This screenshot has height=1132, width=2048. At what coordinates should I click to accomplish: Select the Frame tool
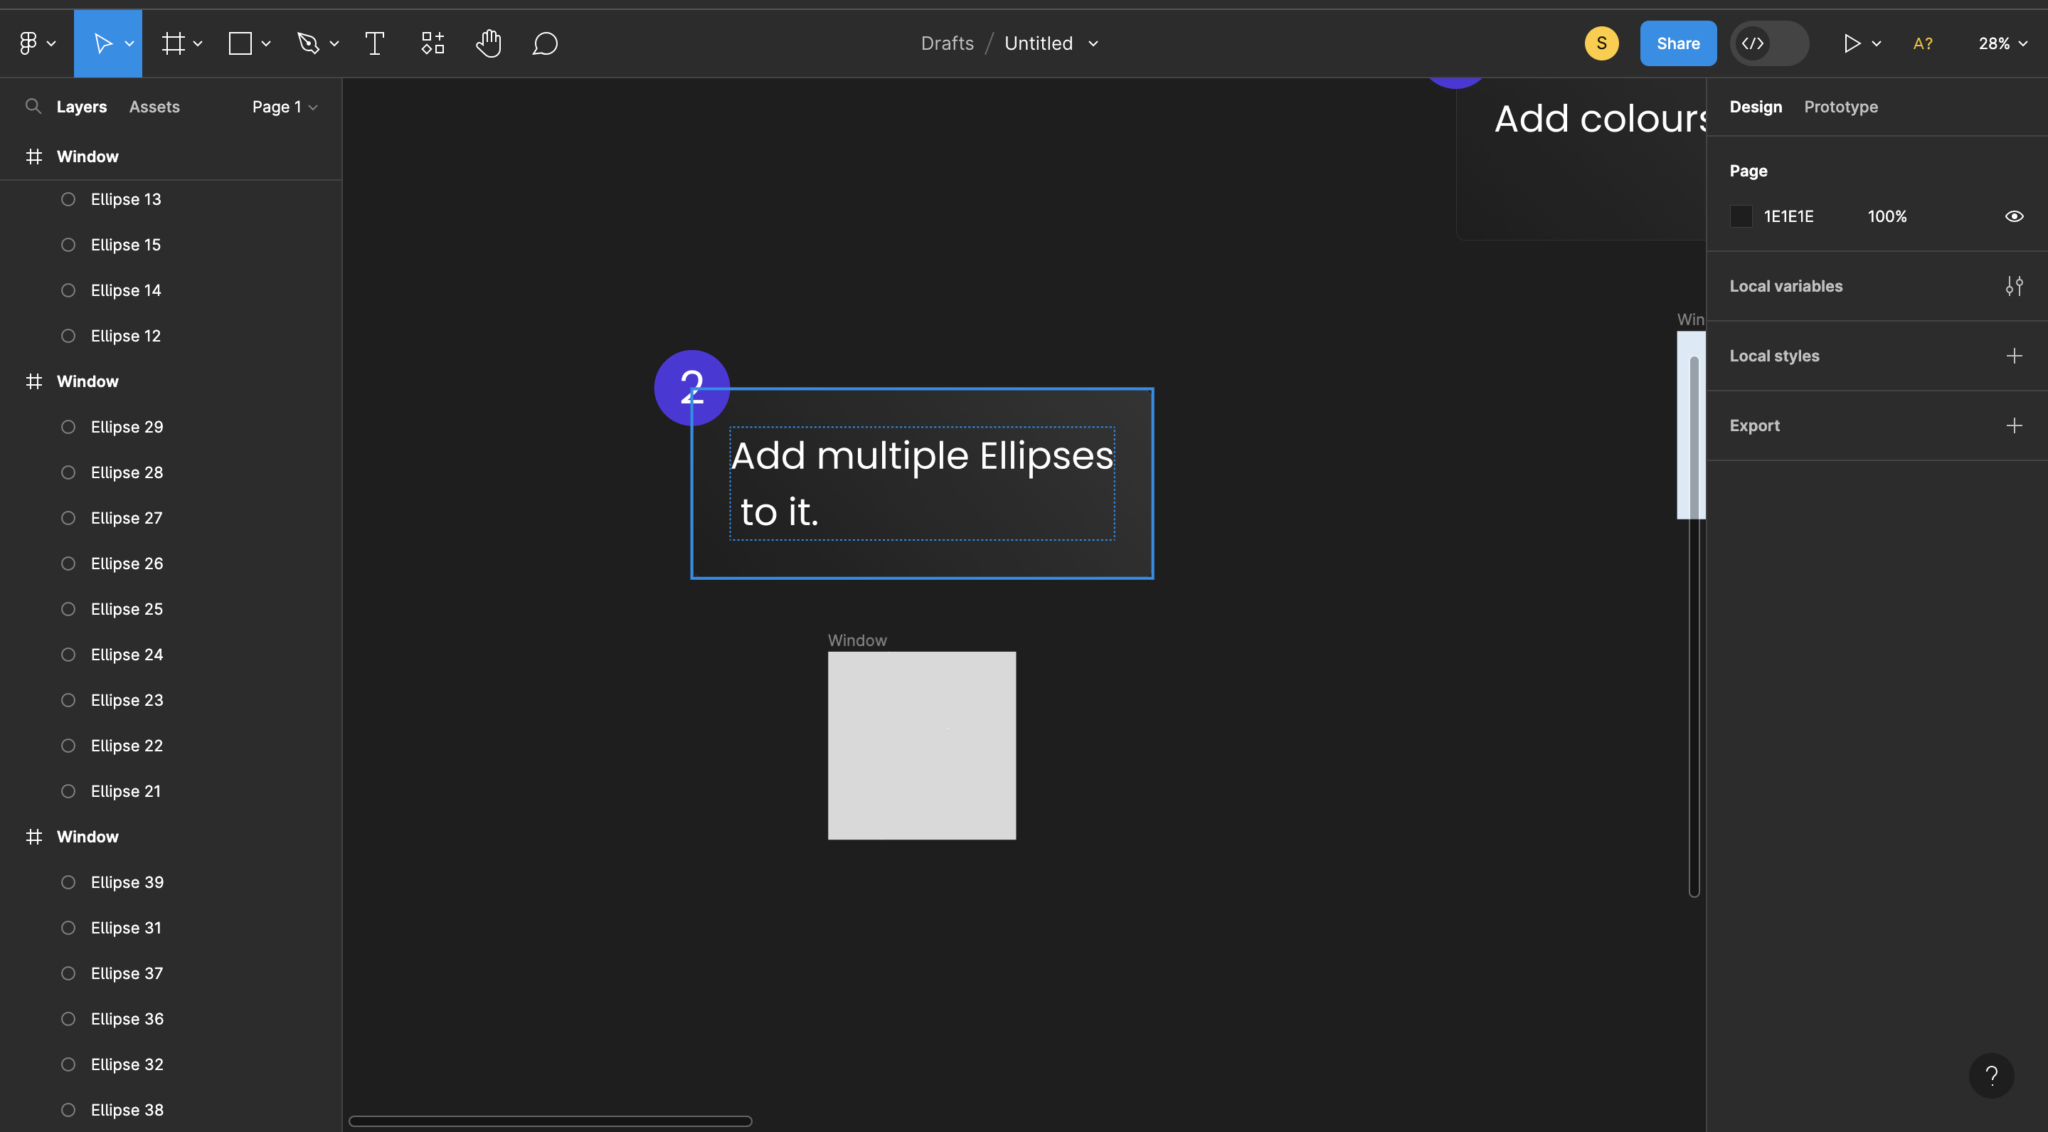174,42
